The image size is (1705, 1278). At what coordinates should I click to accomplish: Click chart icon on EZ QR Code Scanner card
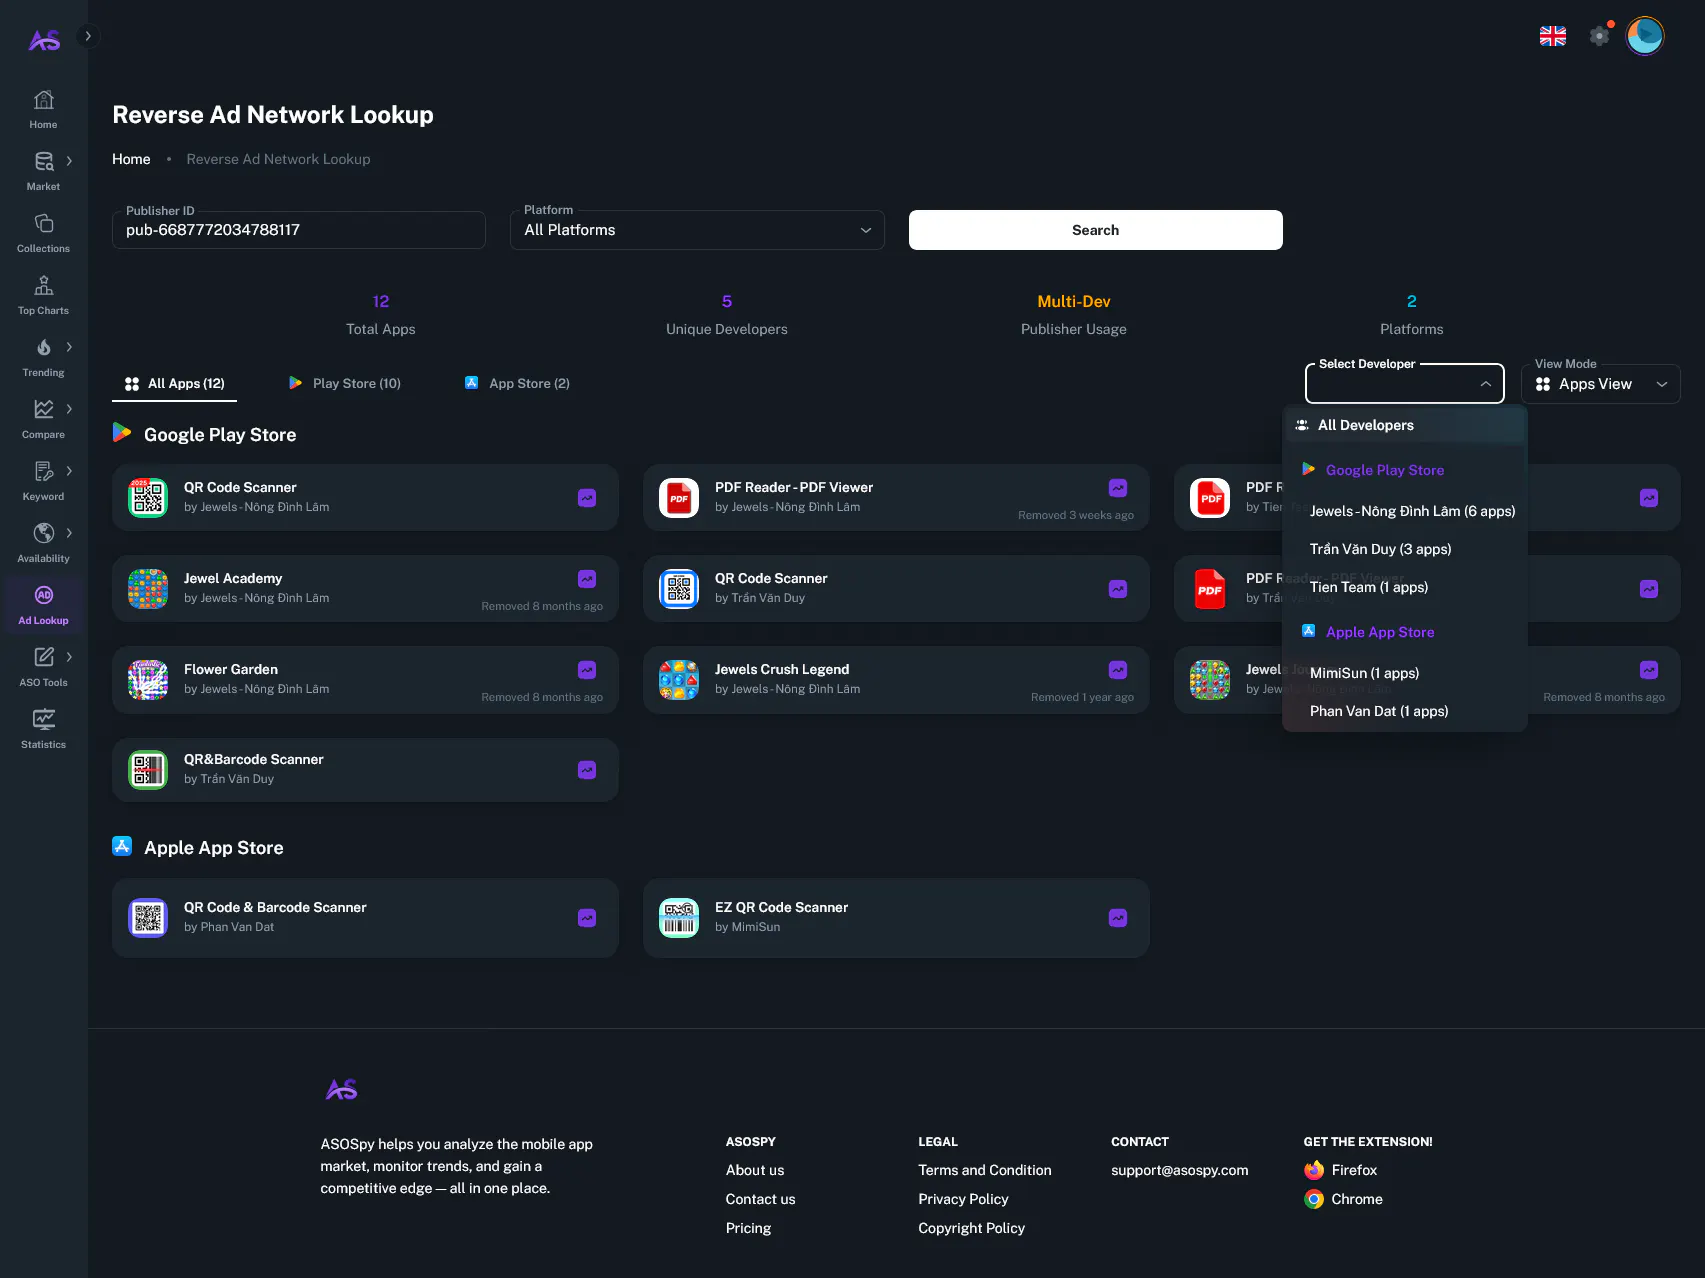(1118, 918)
